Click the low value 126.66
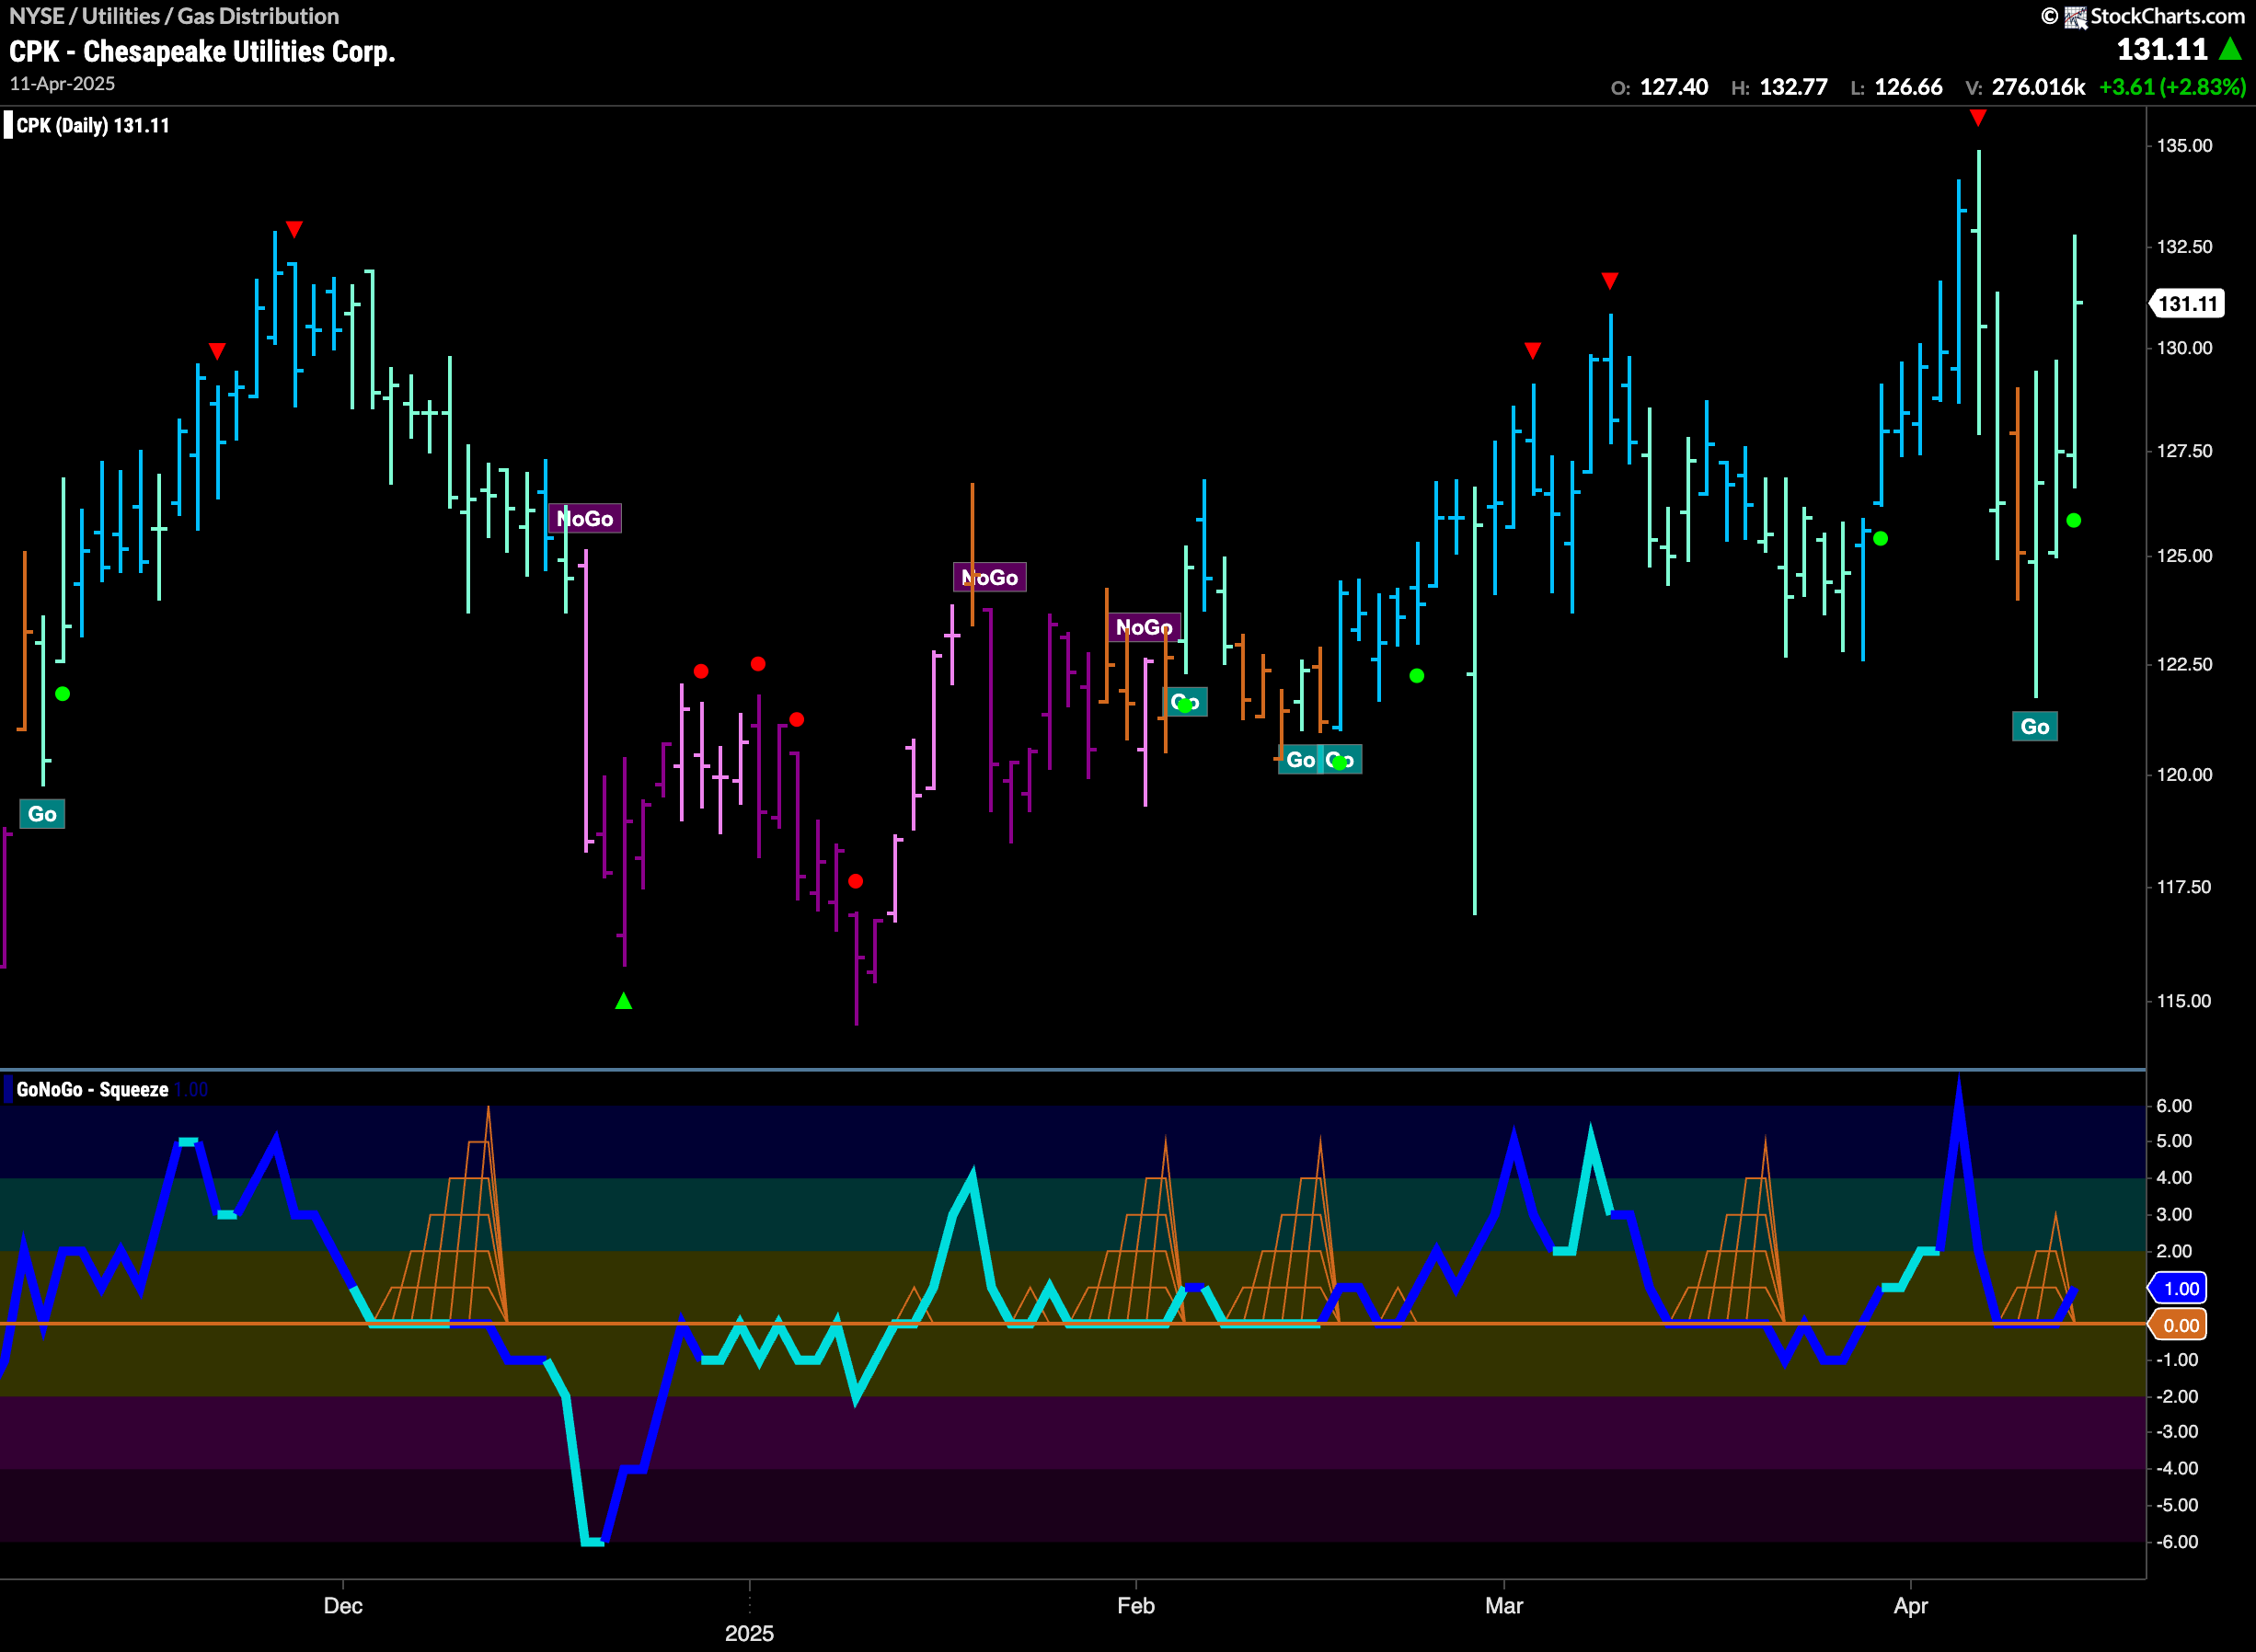 pyautogui.click(x=1908, y=87)
